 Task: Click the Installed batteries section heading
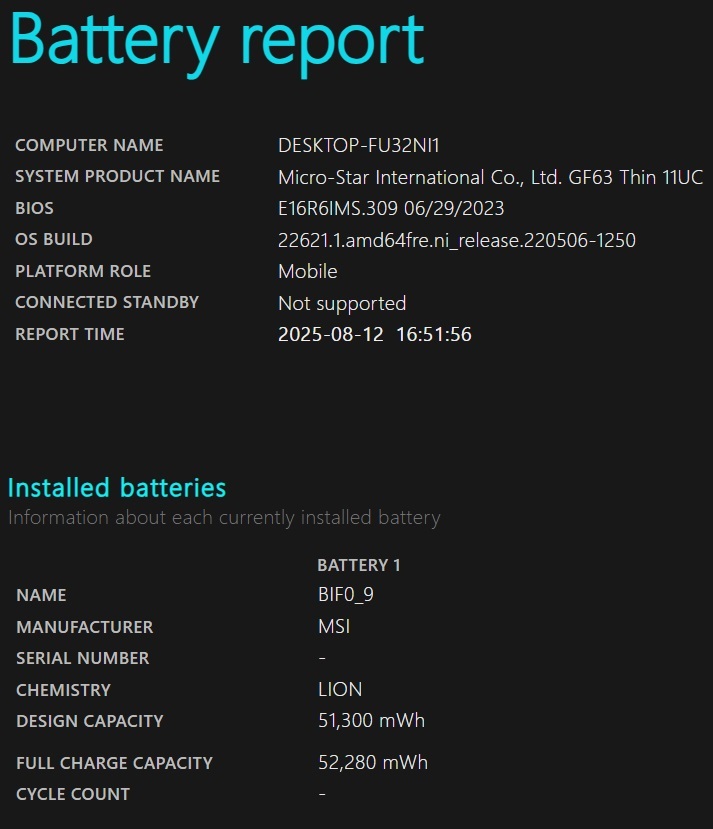point(117,487)
